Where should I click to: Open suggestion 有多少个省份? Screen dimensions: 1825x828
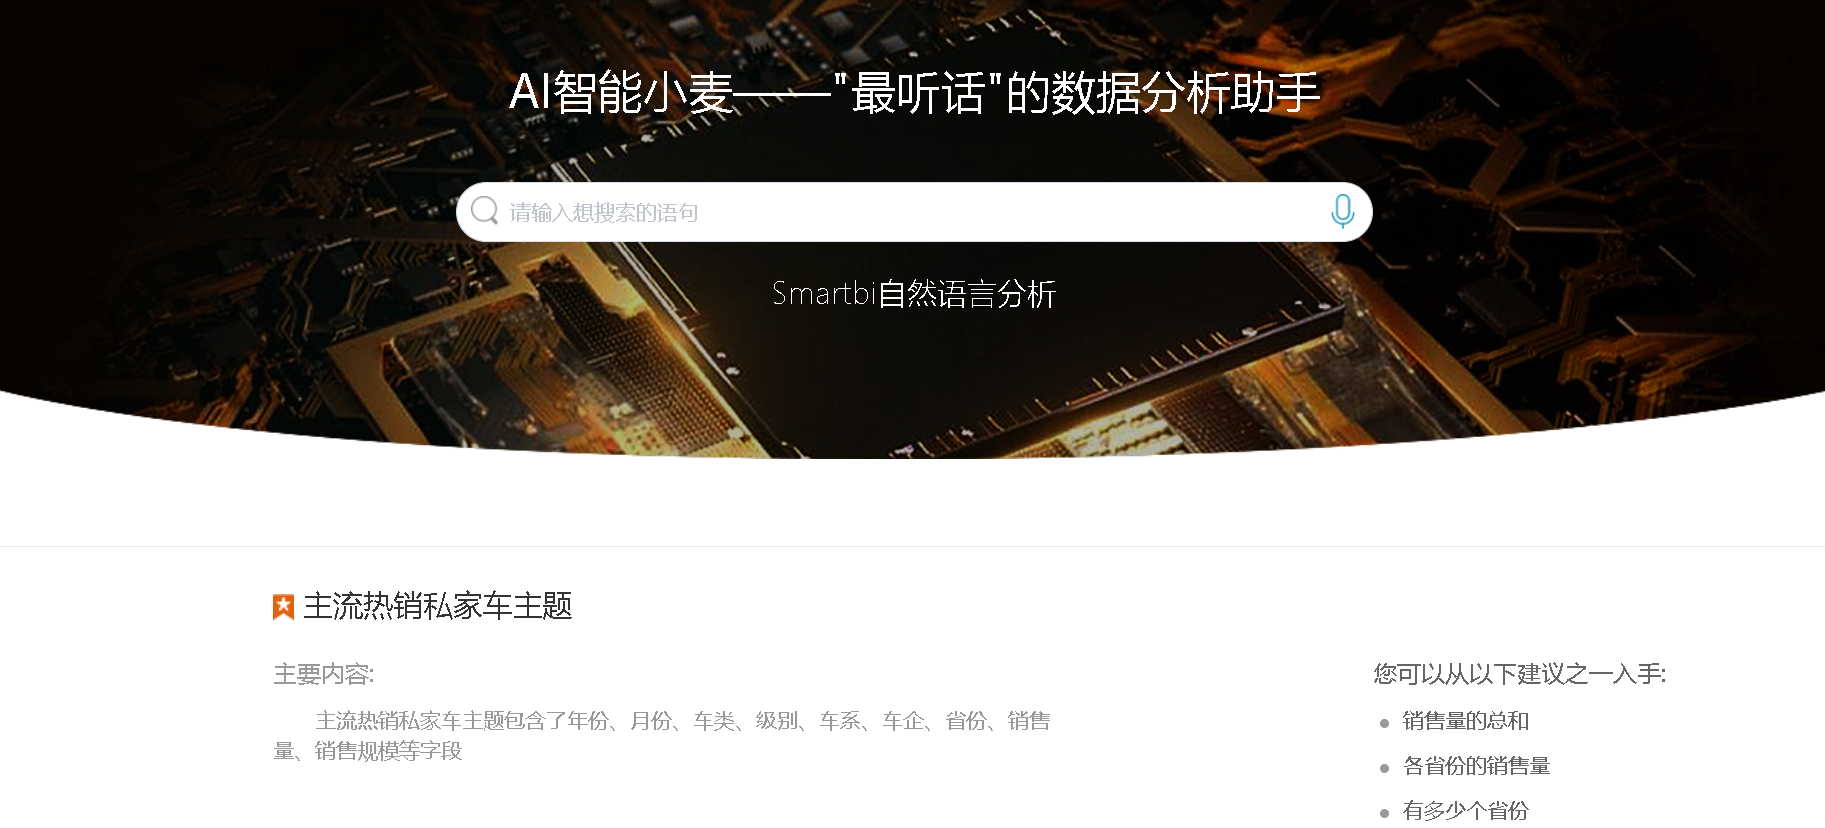[x=1466, y=811]
